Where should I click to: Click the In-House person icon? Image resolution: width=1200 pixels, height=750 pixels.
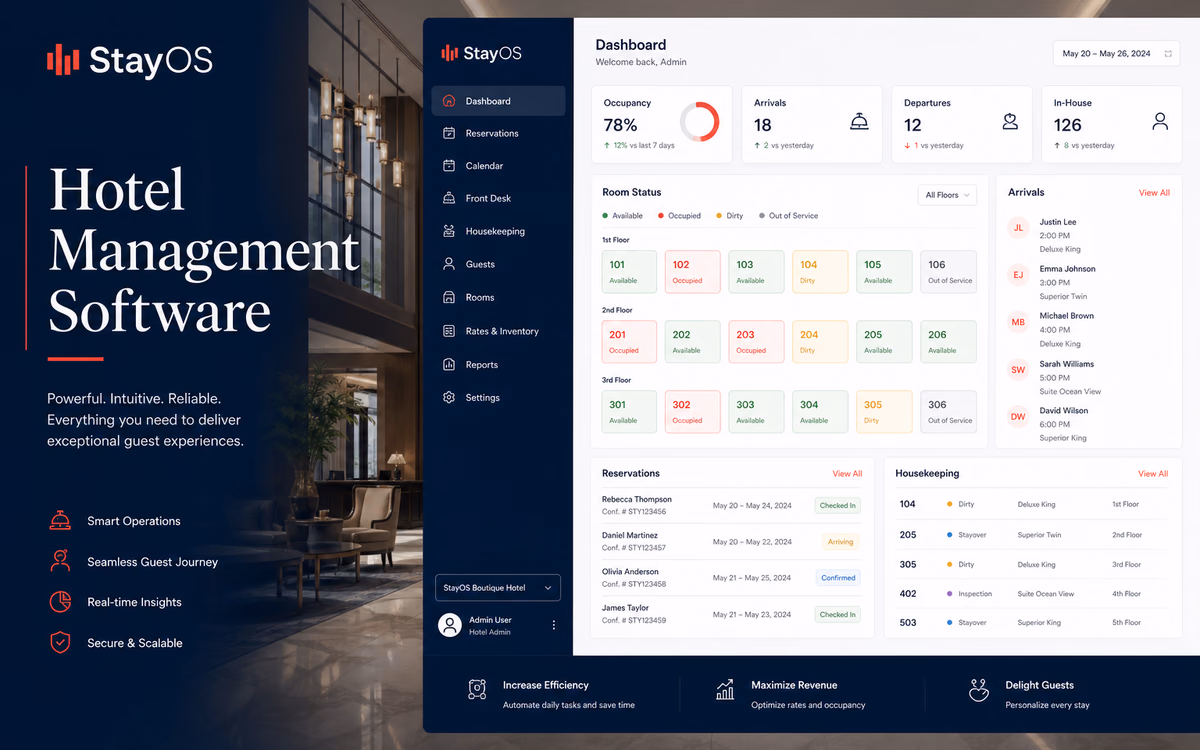(1160, 122)
